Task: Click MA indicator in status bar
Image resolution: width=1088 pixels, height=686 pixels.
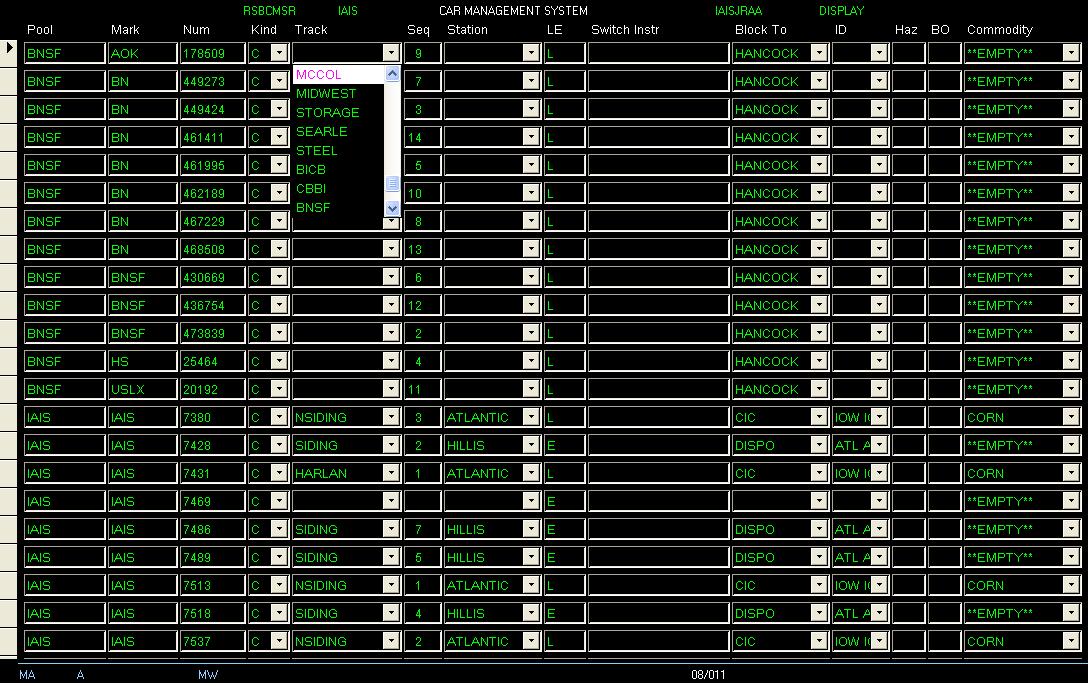Action: point(27,674)
